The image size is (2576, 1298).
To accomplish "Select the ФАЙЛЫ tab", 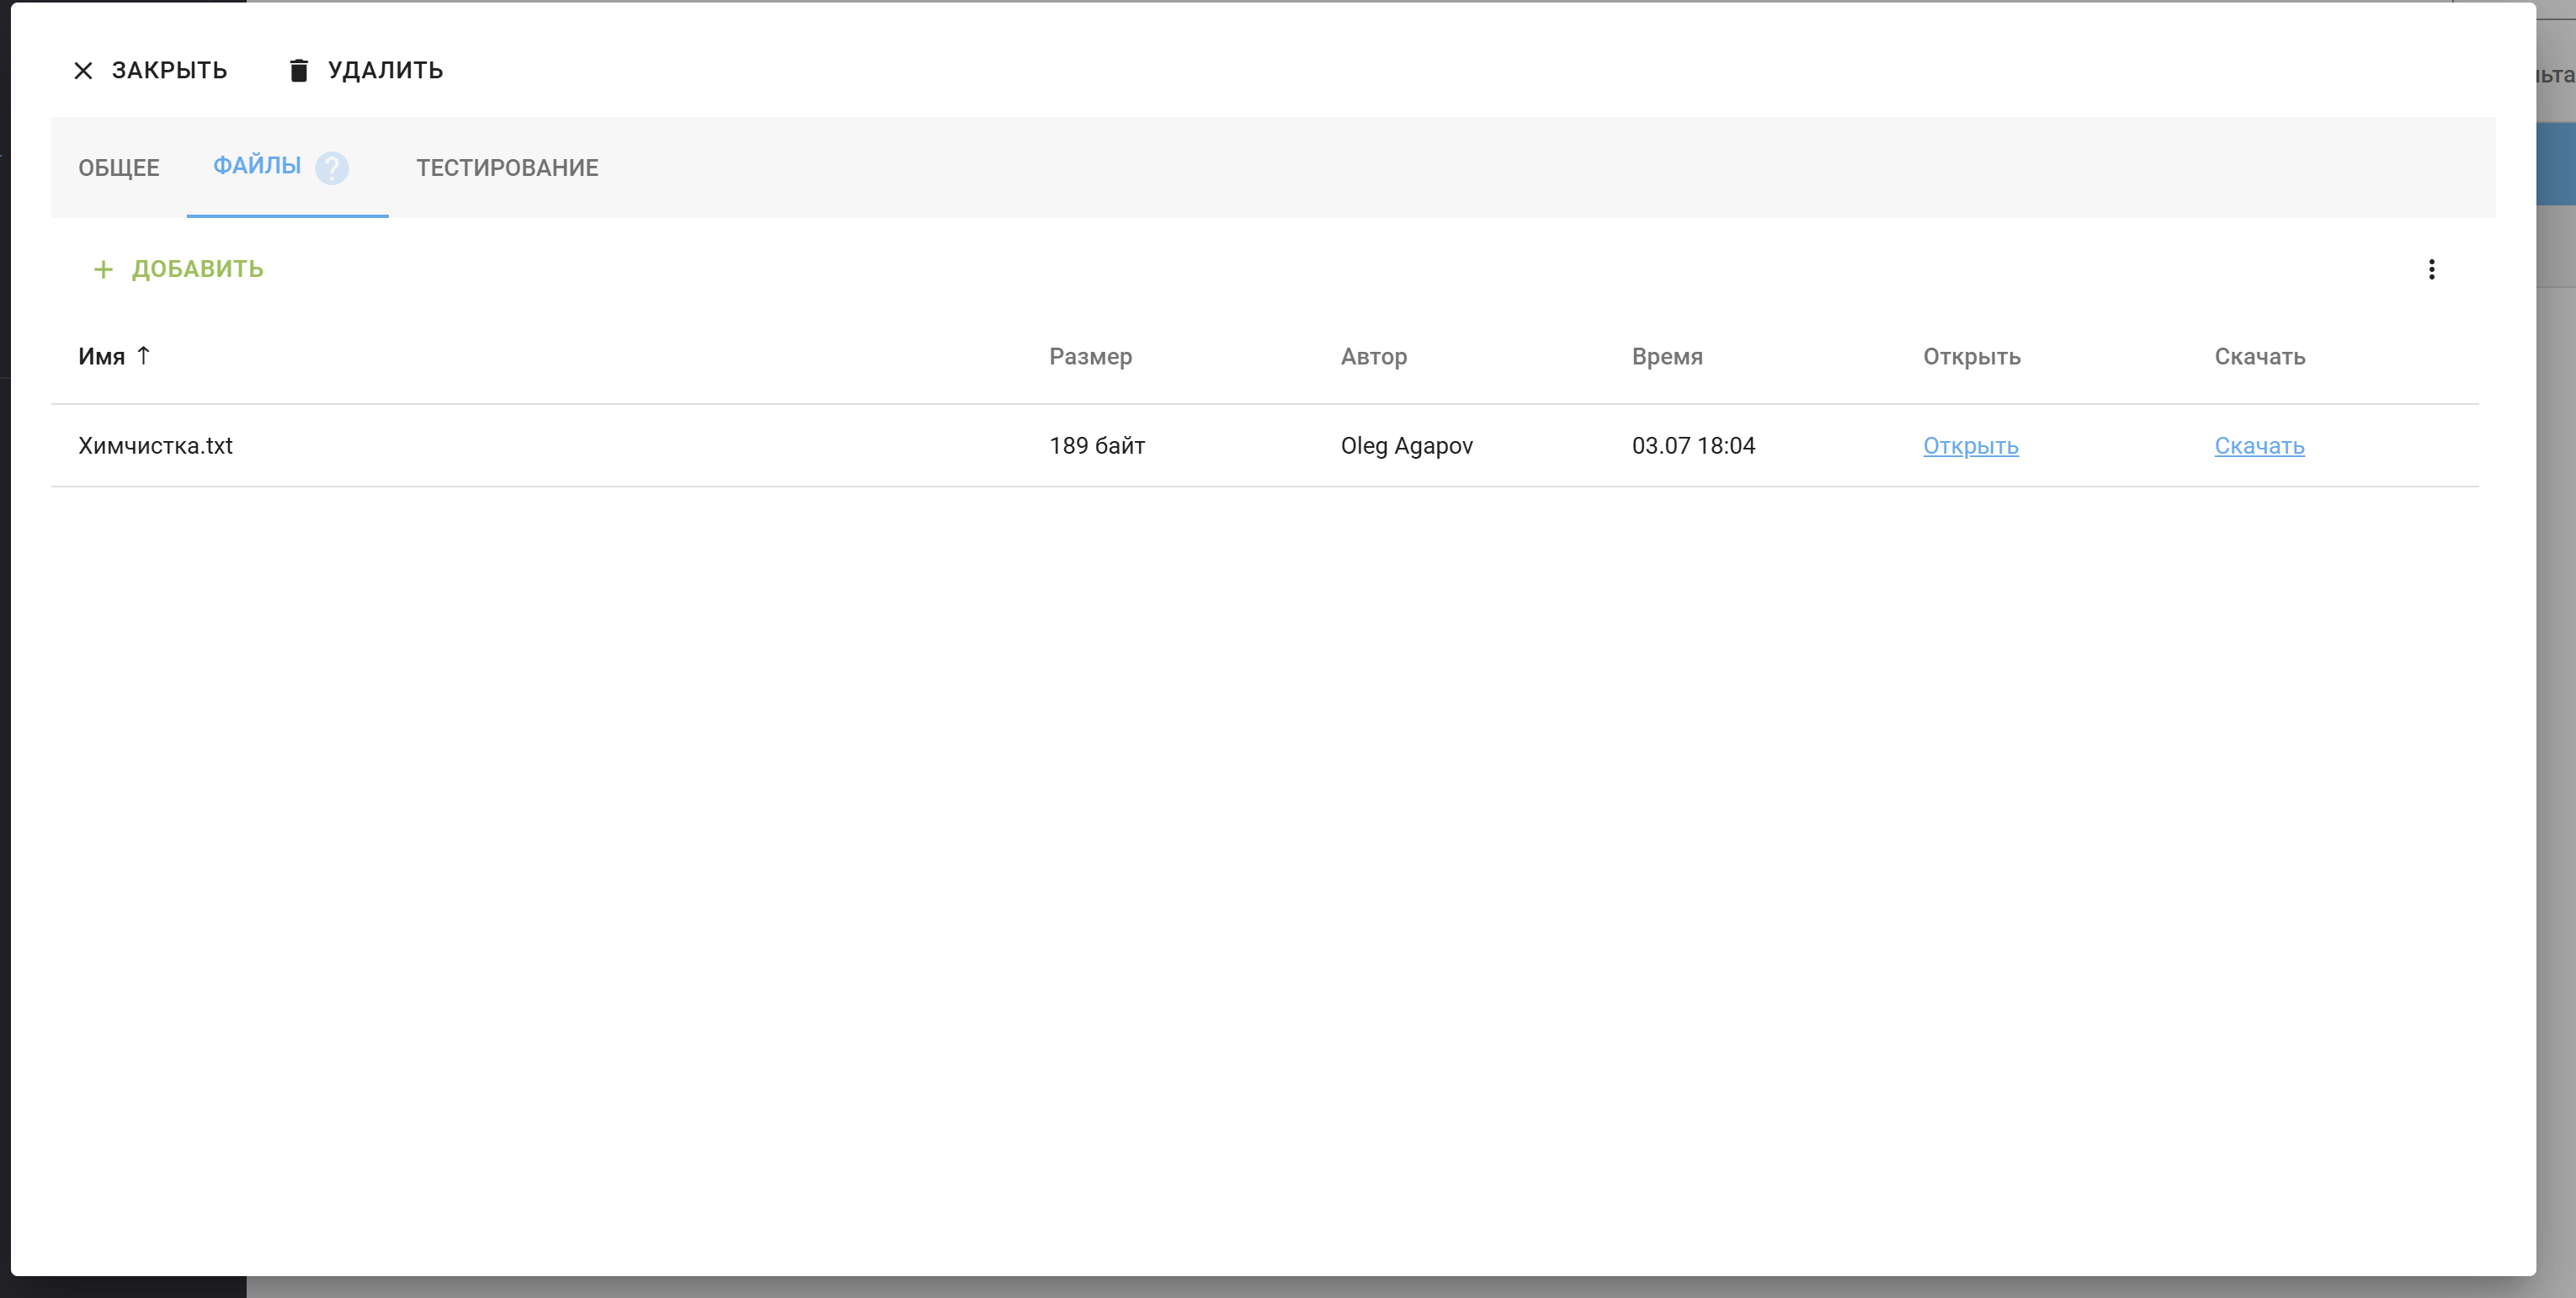I will coord(257,166).
